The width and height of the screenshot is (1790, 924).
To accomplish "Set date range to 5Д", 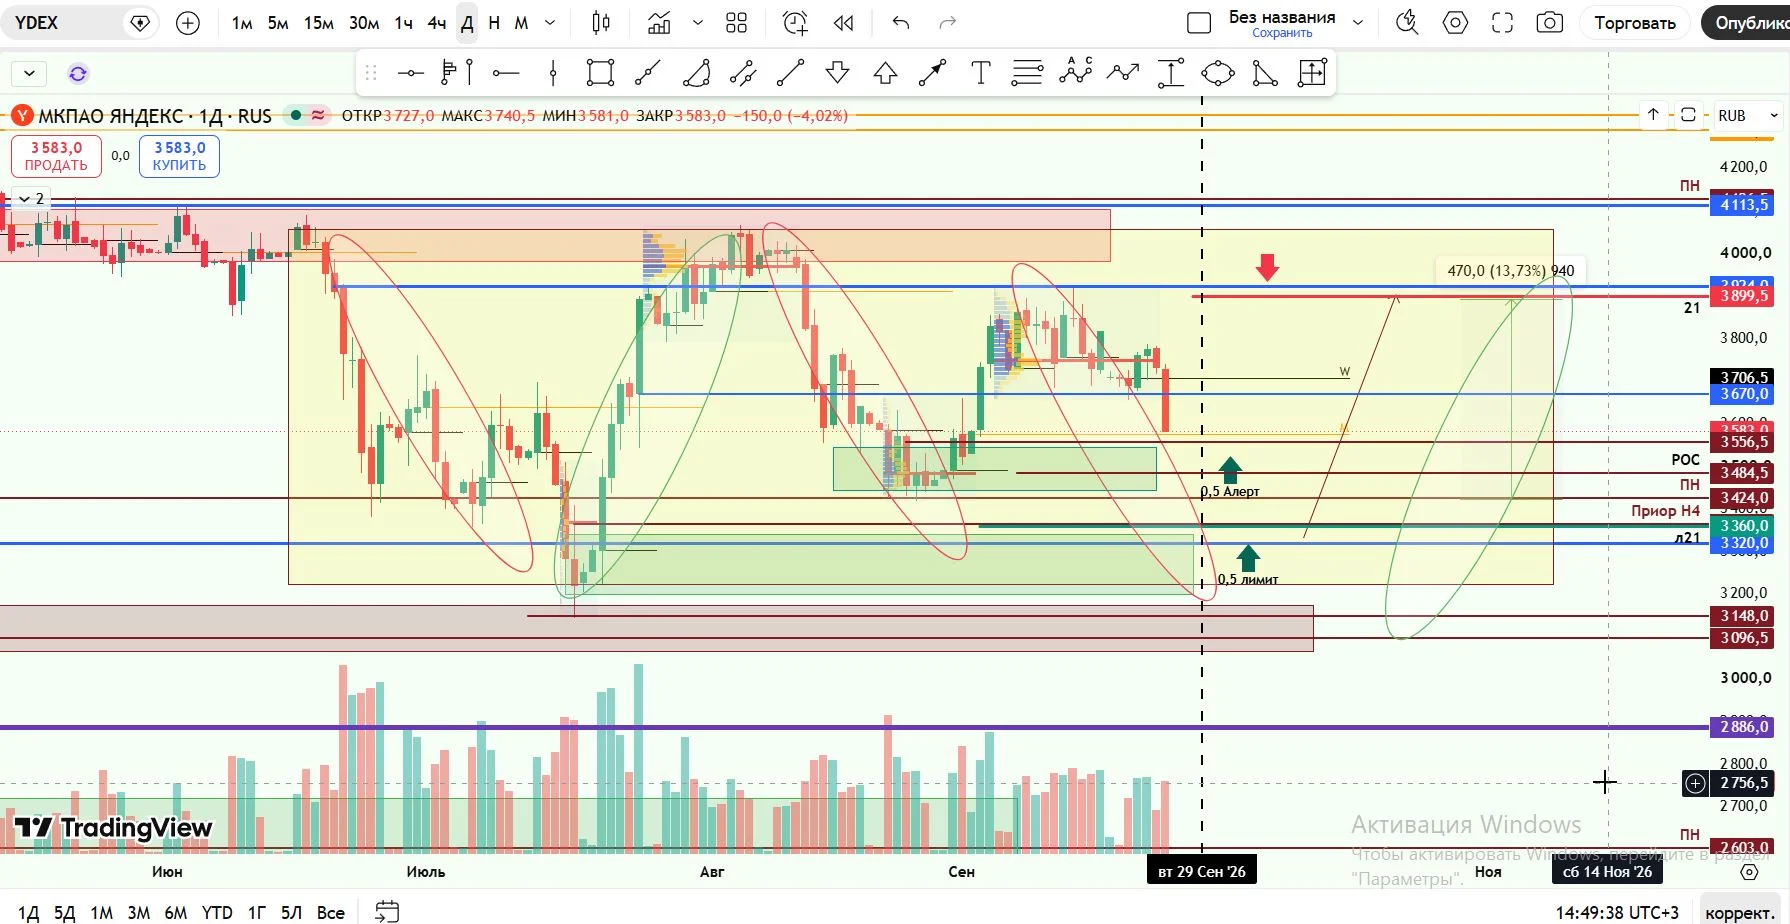I will coord(65,912).
